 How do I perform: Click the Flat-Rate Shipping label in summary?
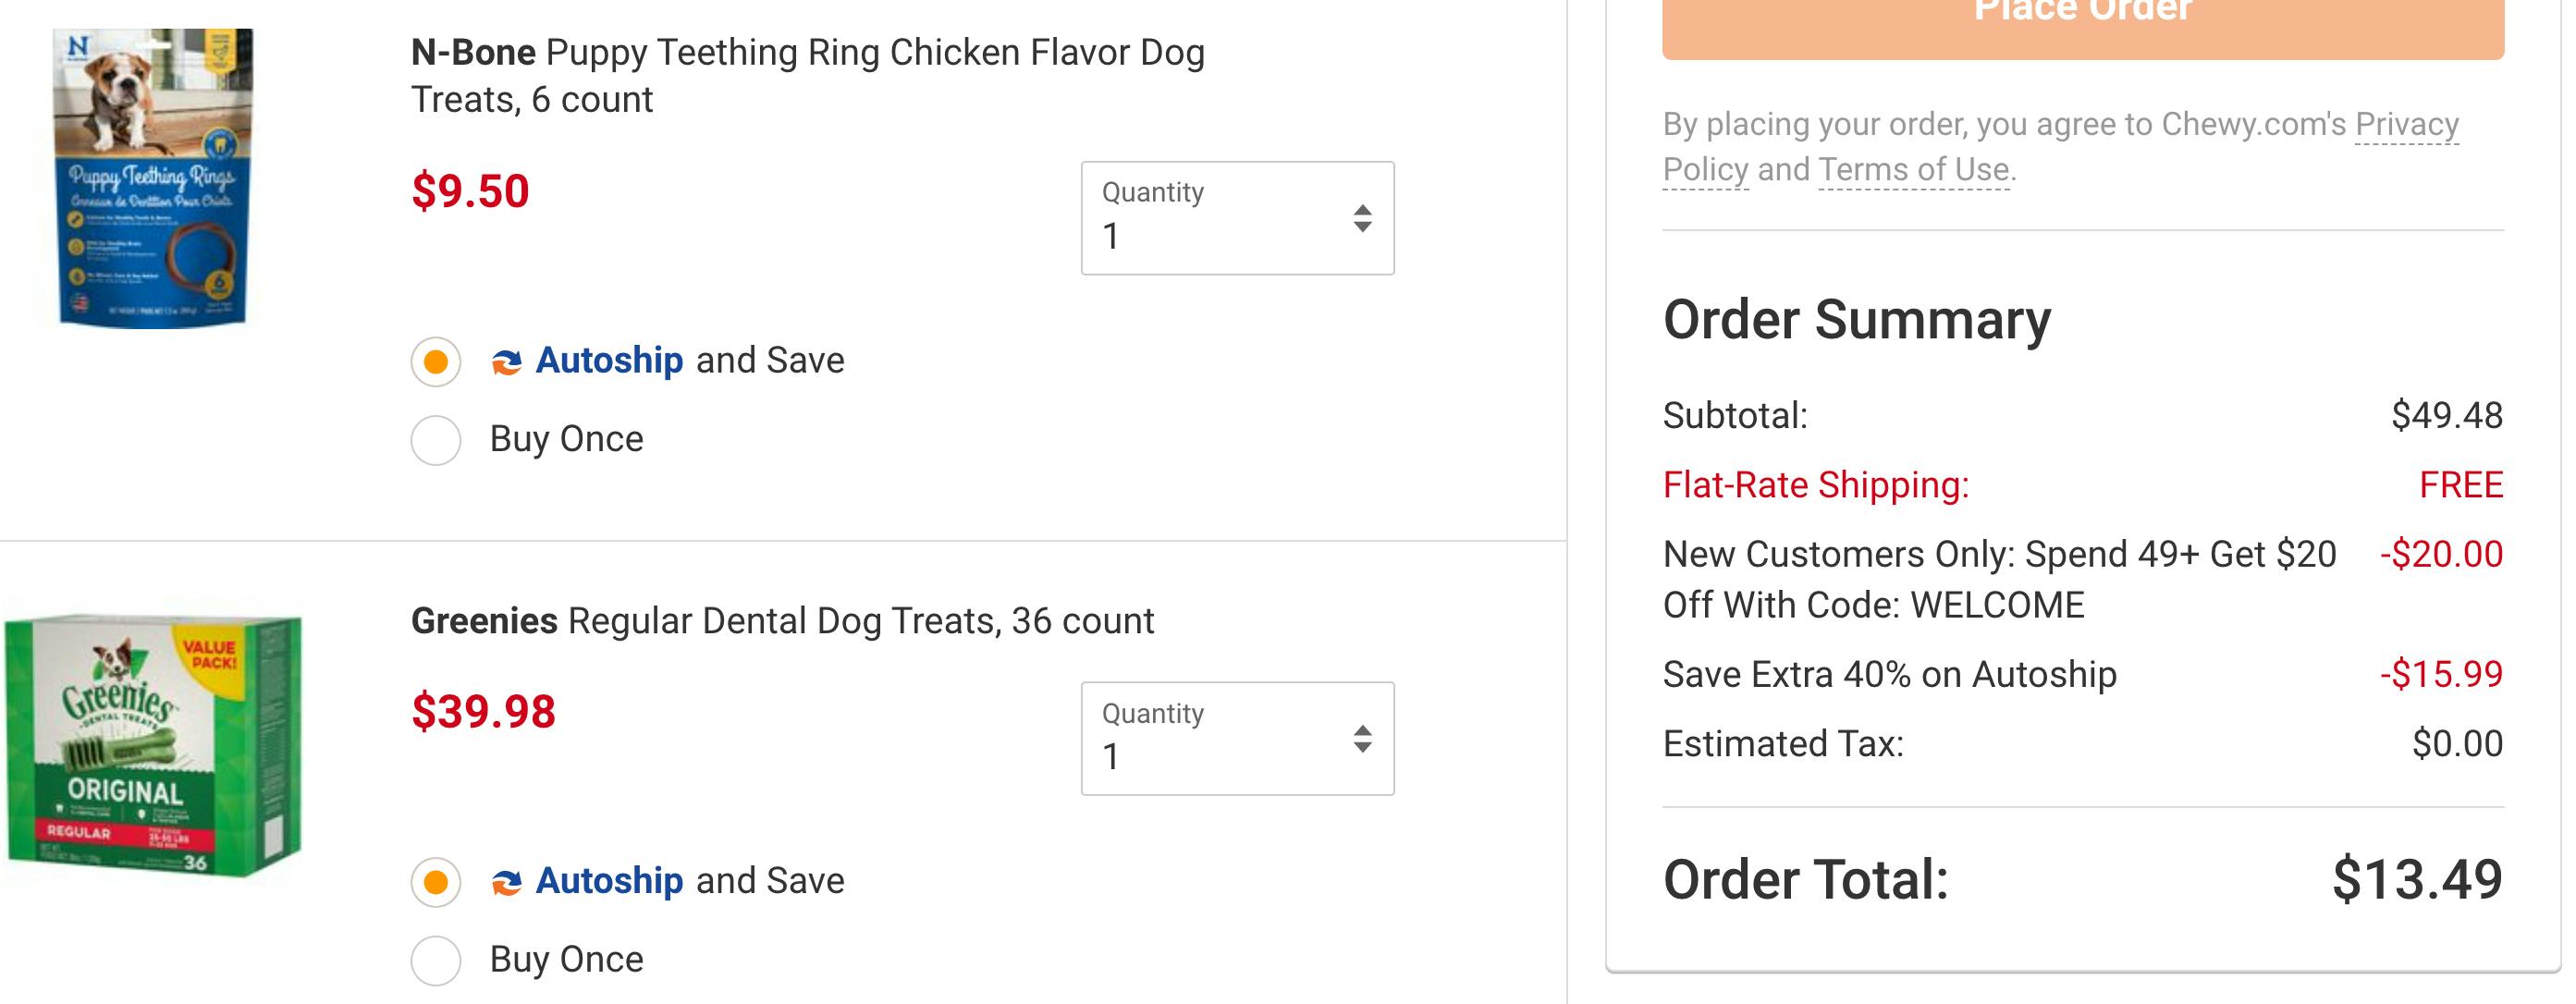point(1815,485)
